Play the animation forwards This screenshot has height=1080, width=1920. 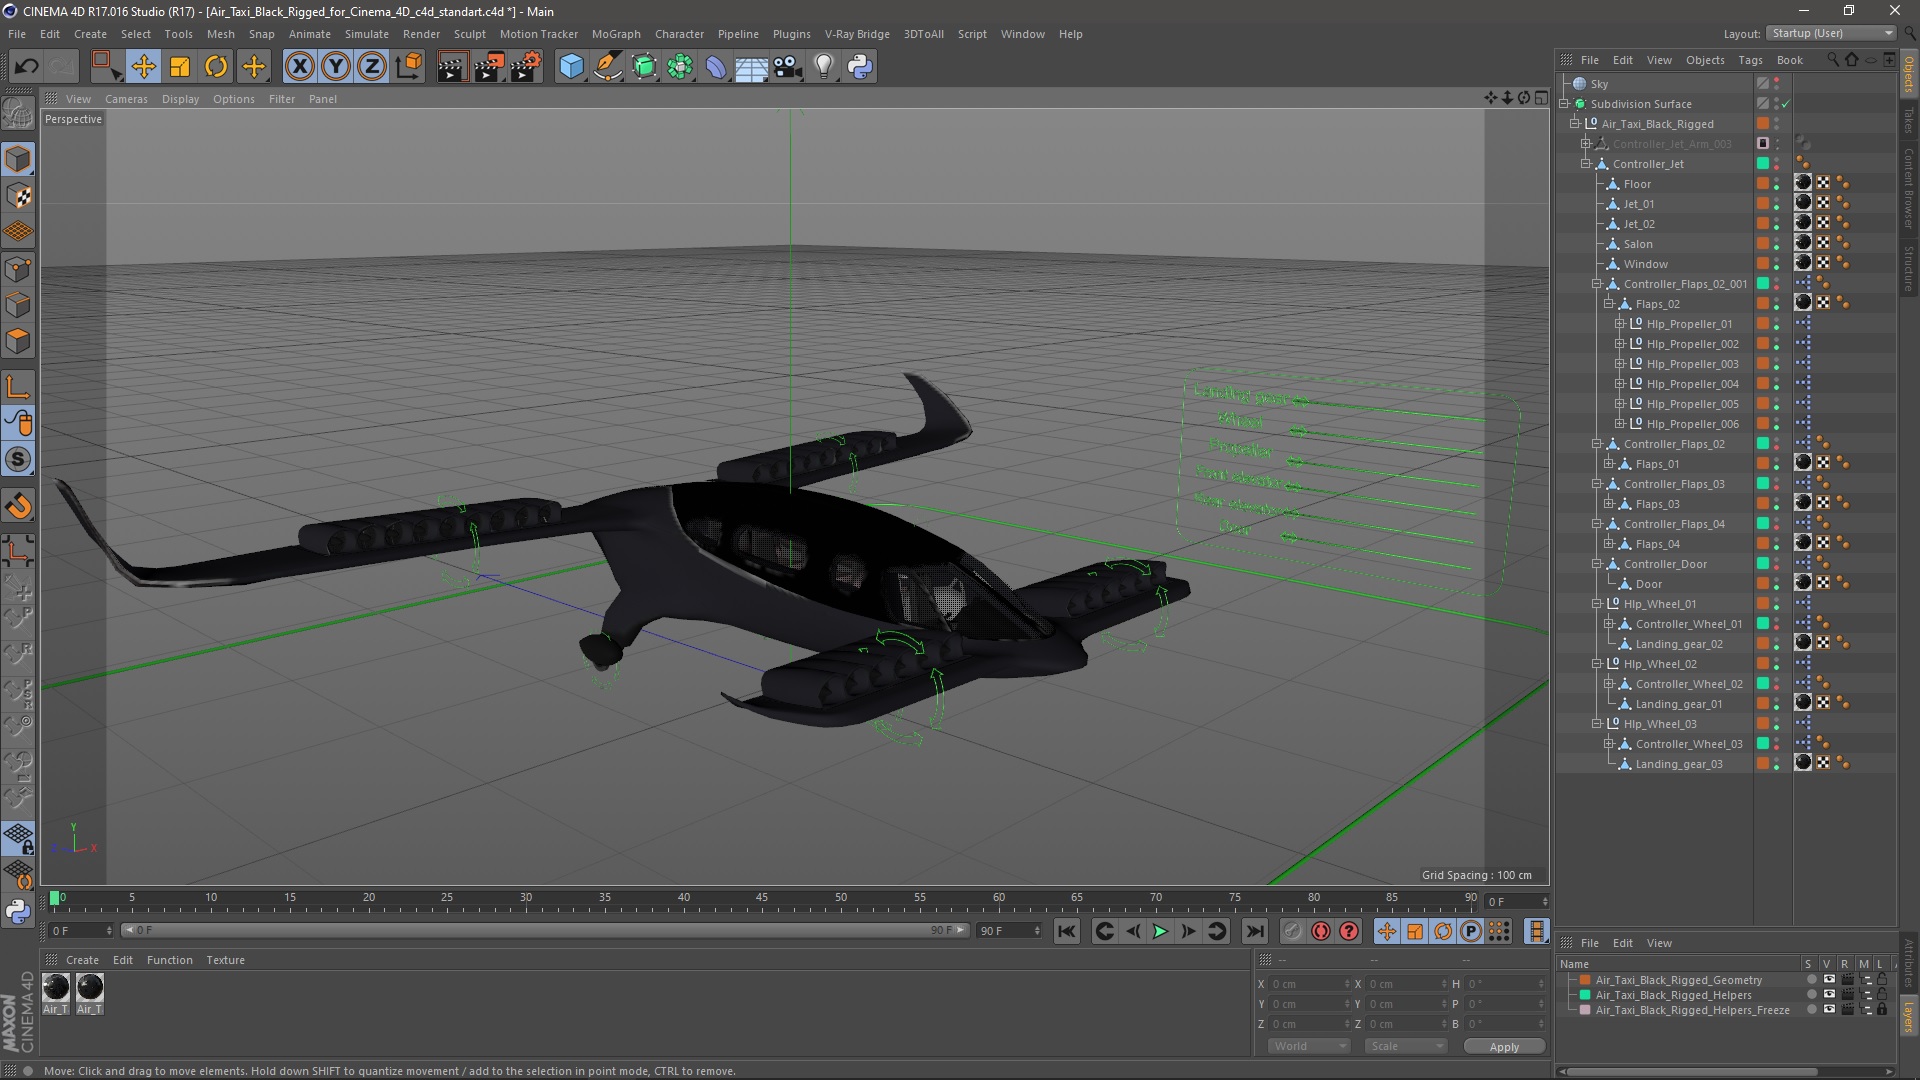coord(1160,931)
